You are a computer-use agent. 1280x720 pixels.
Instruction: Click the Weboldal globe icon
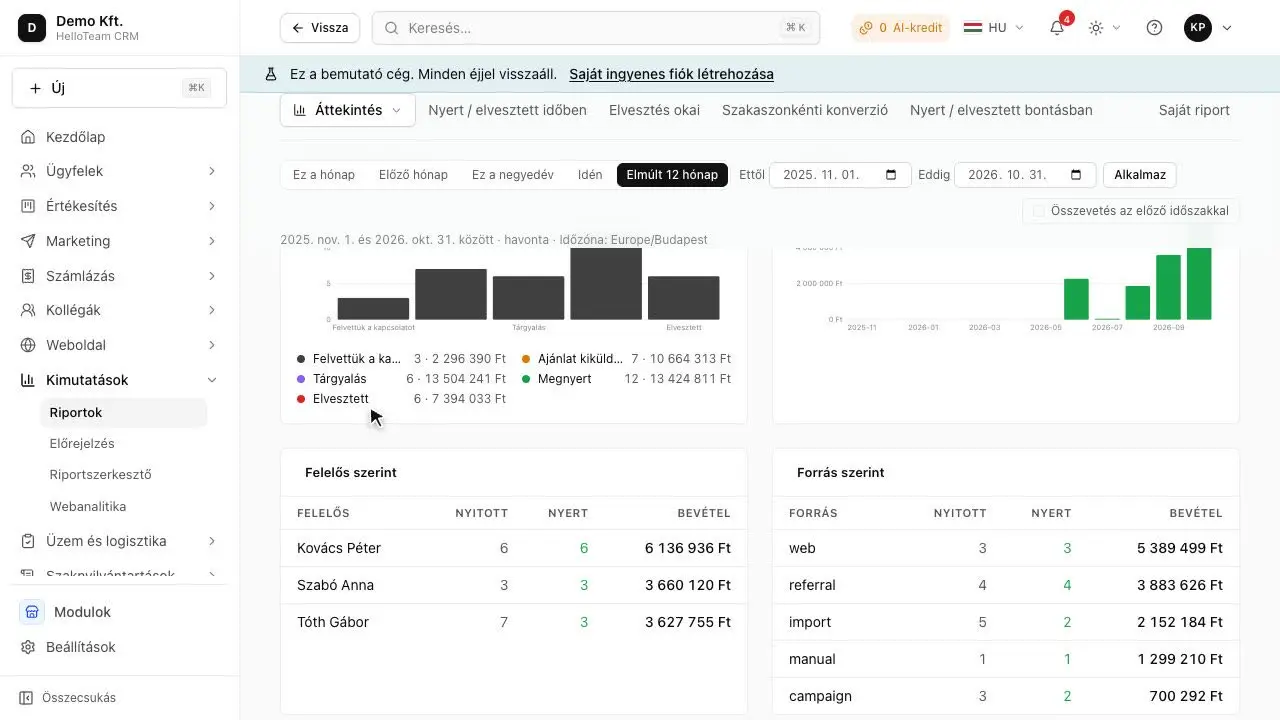(x=28, y=345)
